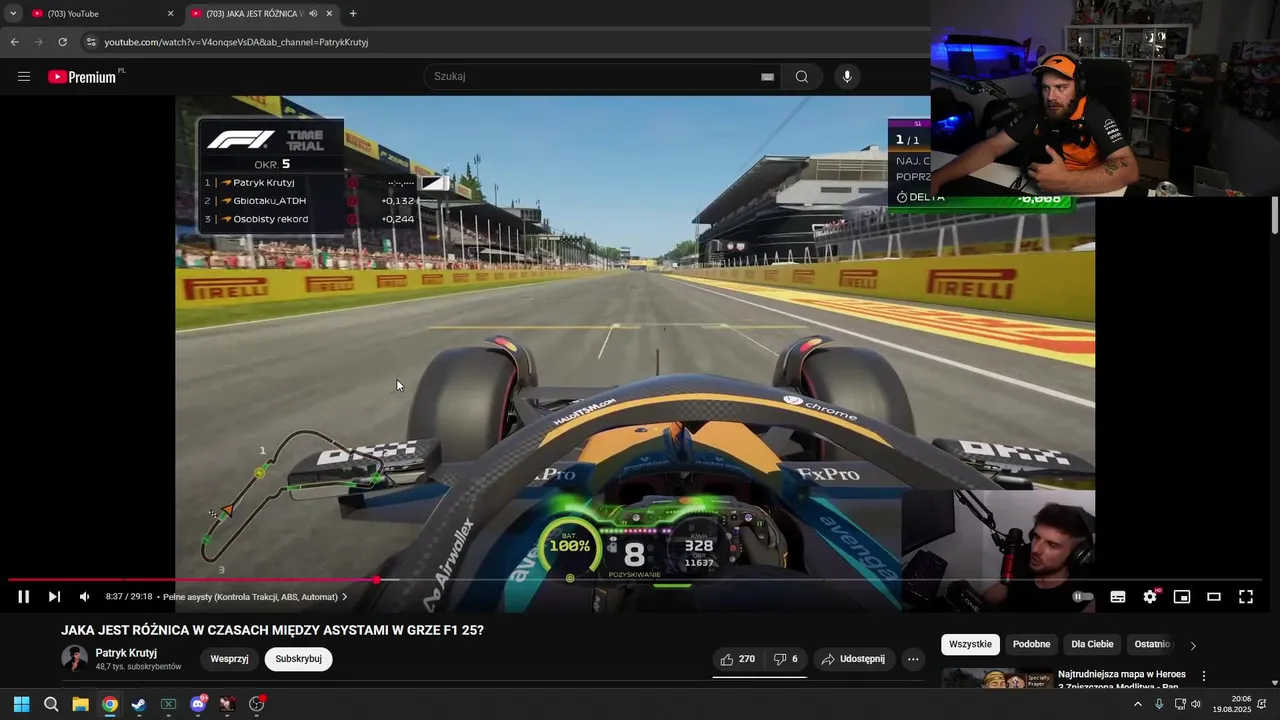Open more actions menu beside Udostępnij
Image resolution: width=1280 pixels, height=720 pixels.
tap(913, 659)
